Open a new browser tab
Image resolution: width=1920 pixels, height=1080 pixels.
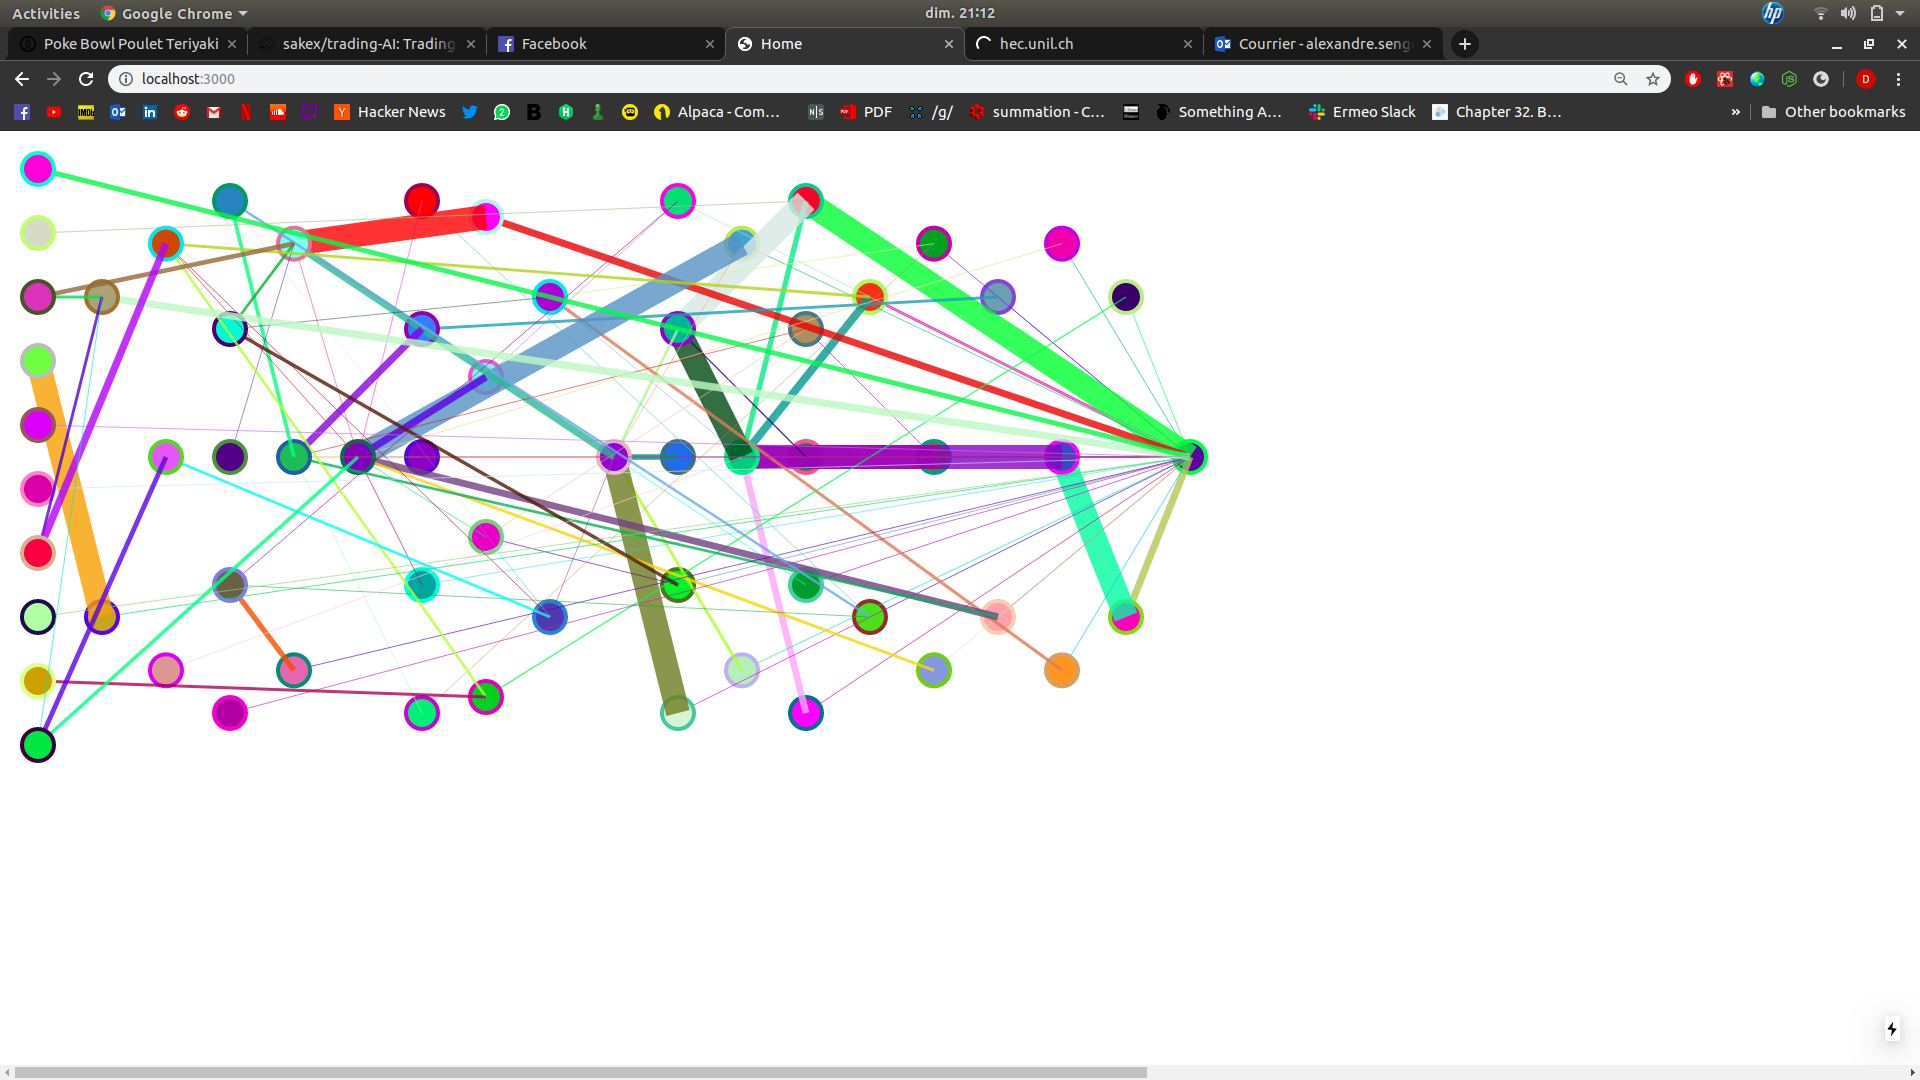coord(1465,44)
